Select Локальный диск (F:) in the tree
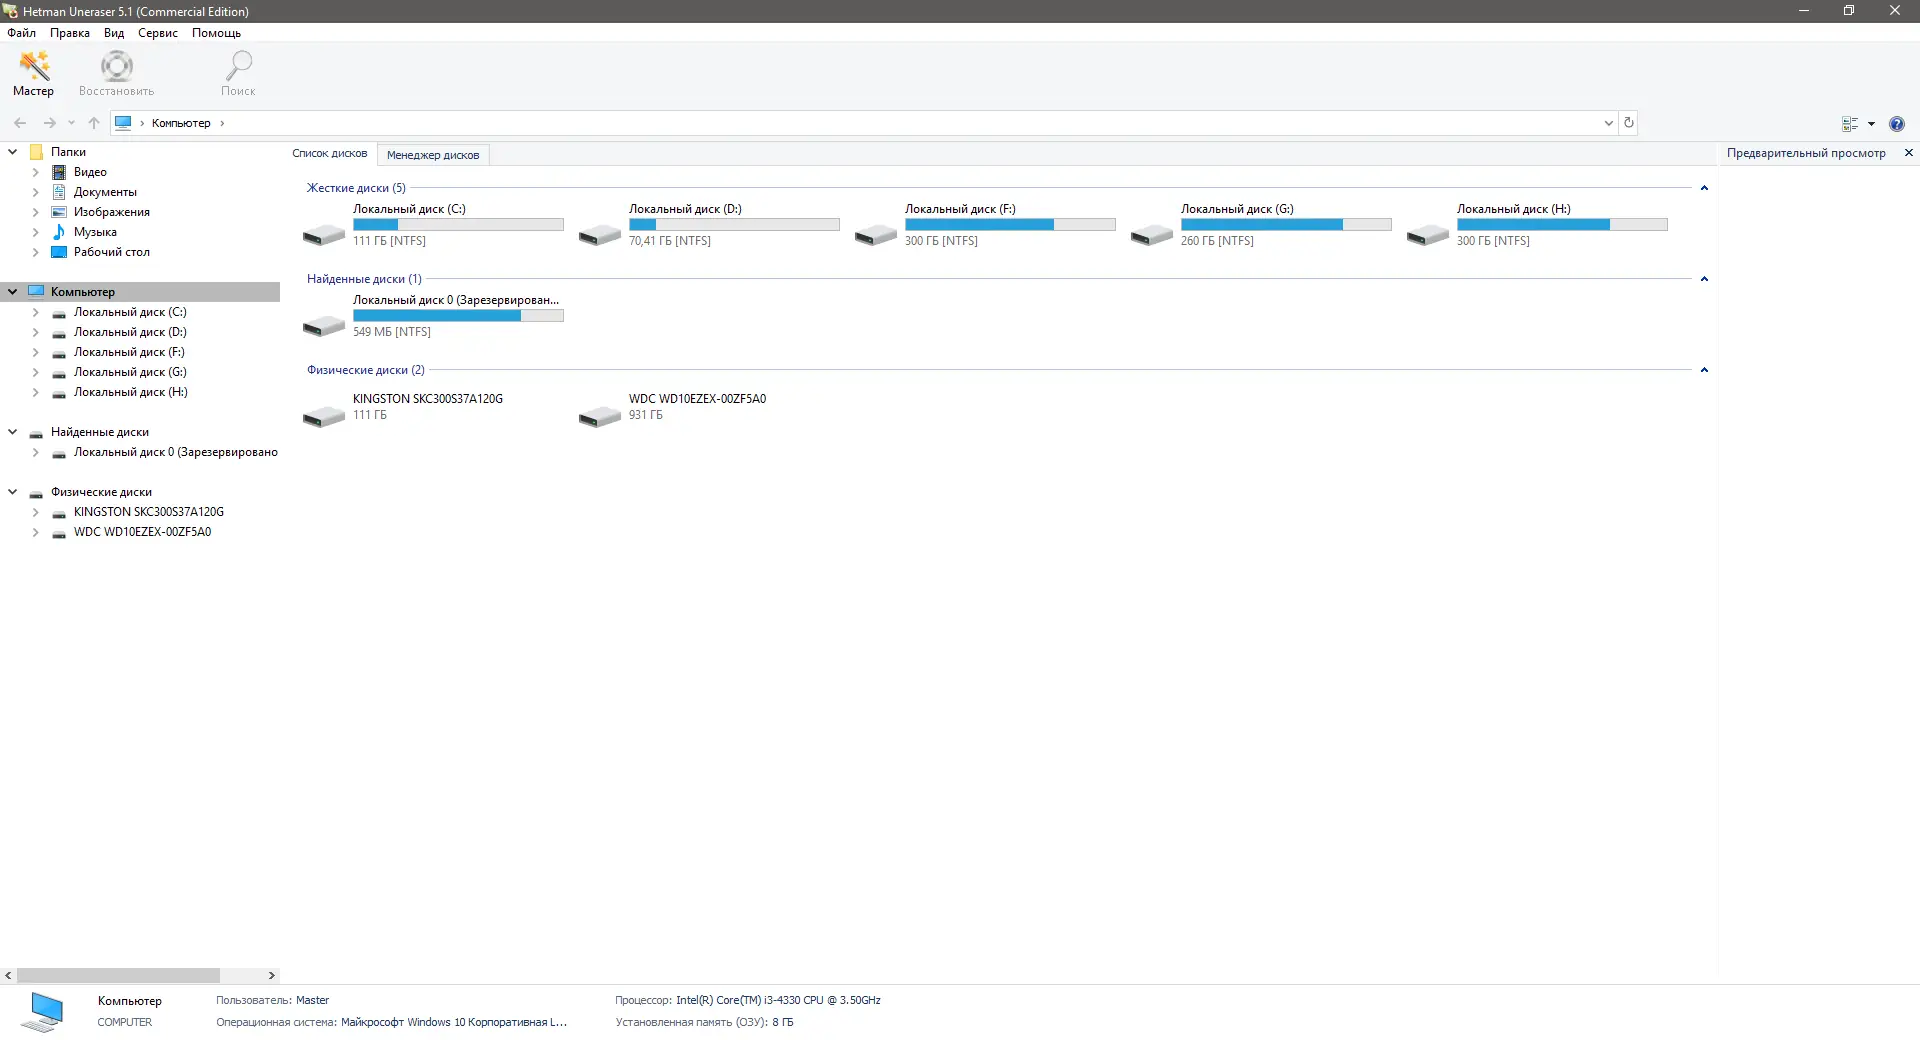This screenshot has width=1920, height=1040. (129, 352)
